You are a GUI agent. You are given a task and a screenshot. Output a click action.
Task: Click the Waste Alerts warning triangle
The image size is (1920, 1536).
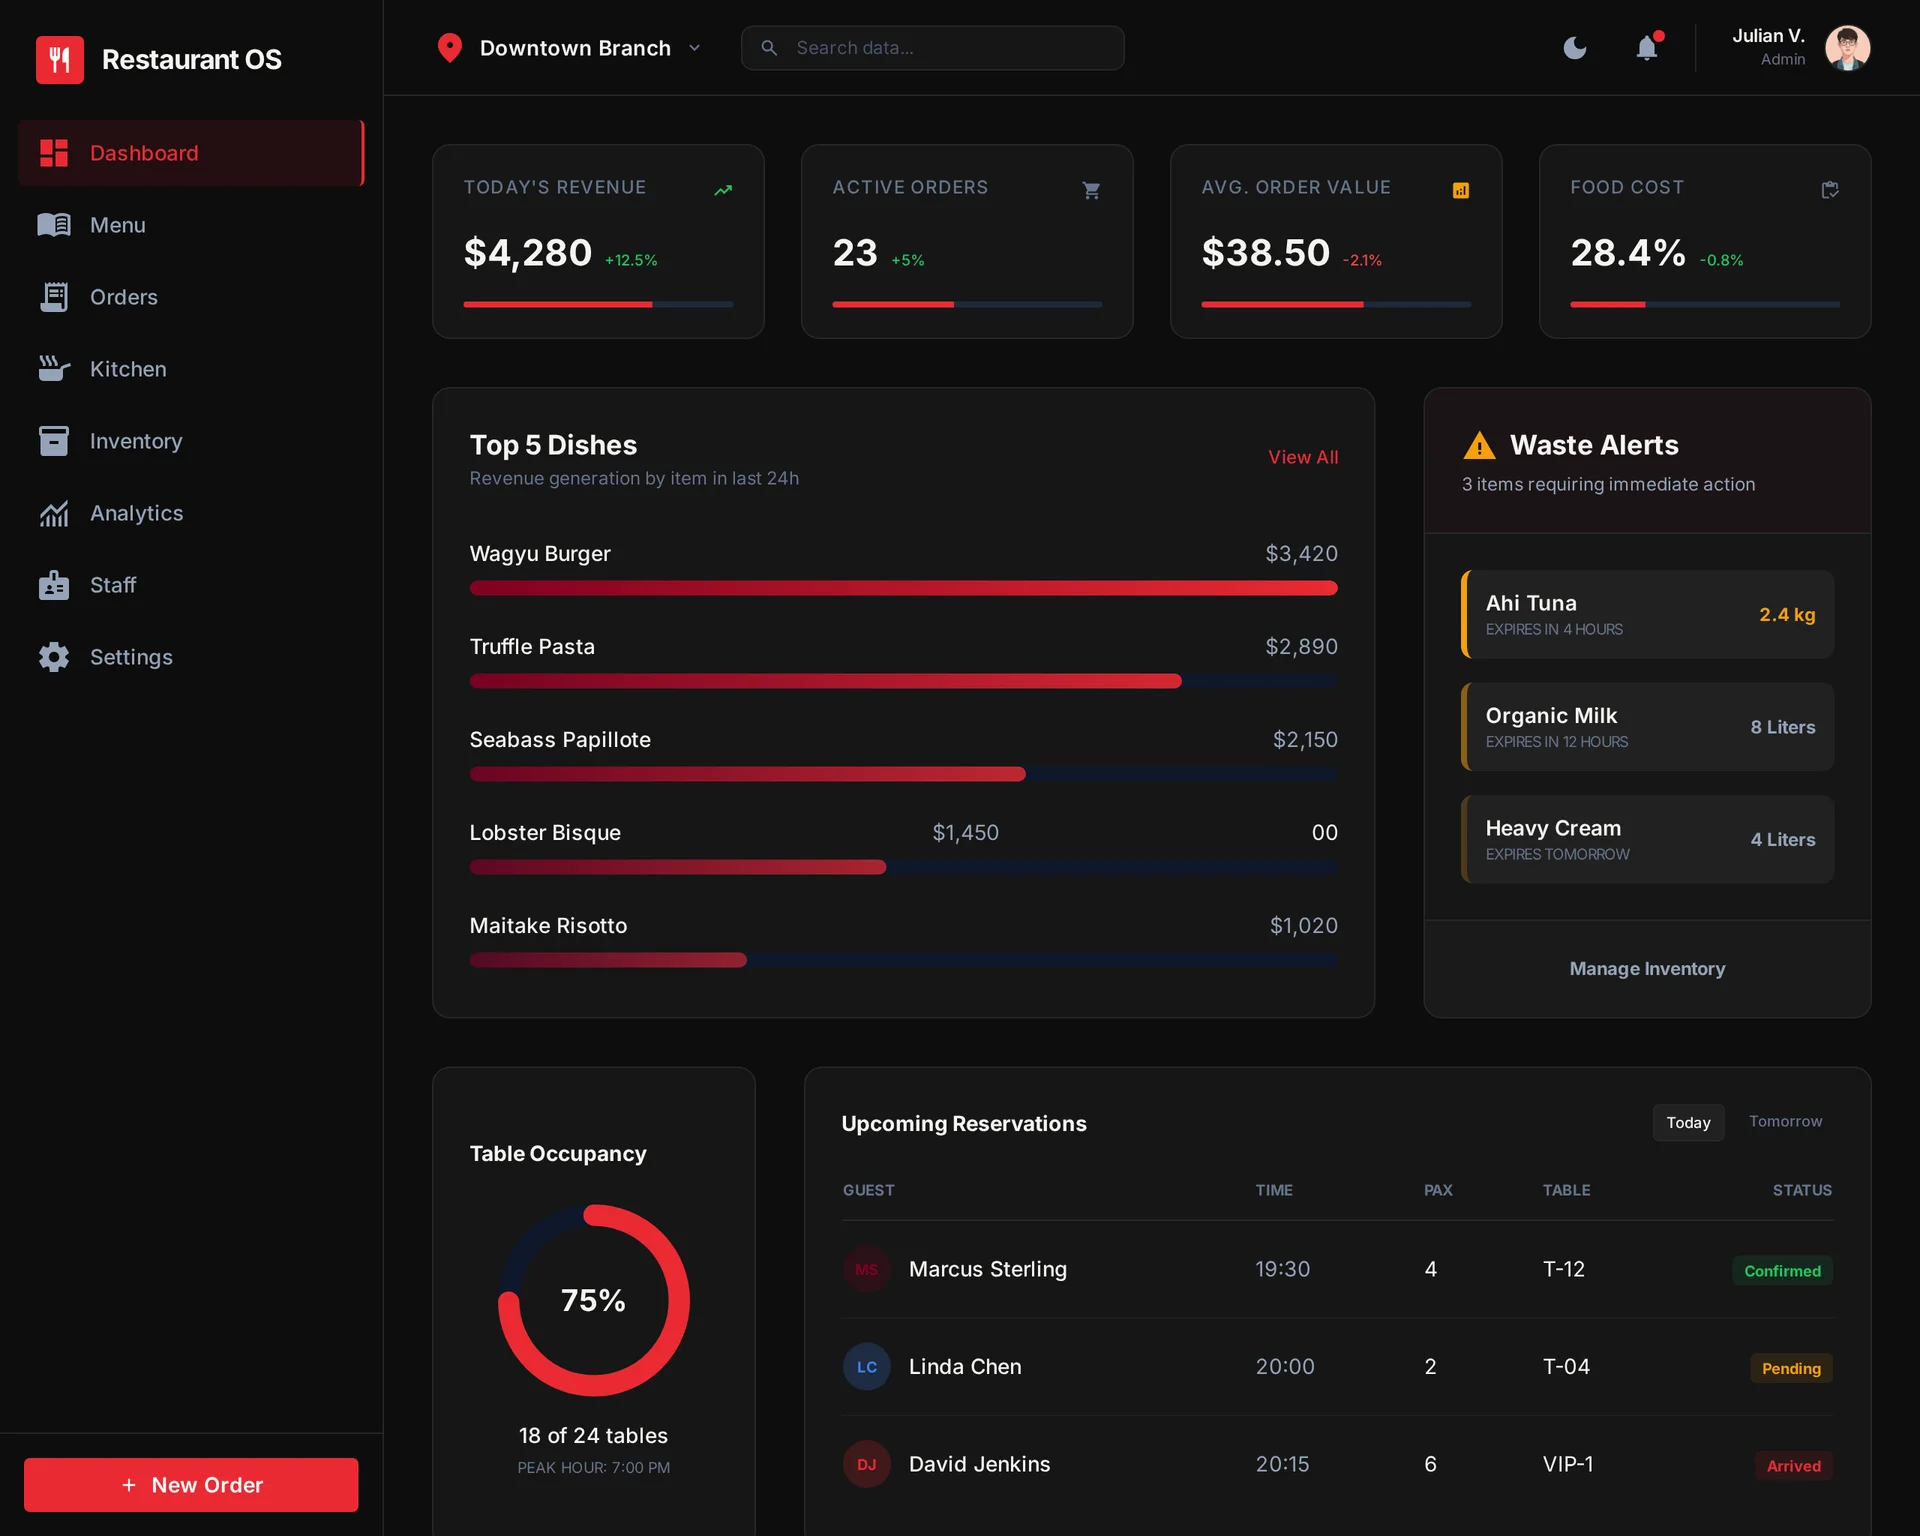(x=1479, y=446)
